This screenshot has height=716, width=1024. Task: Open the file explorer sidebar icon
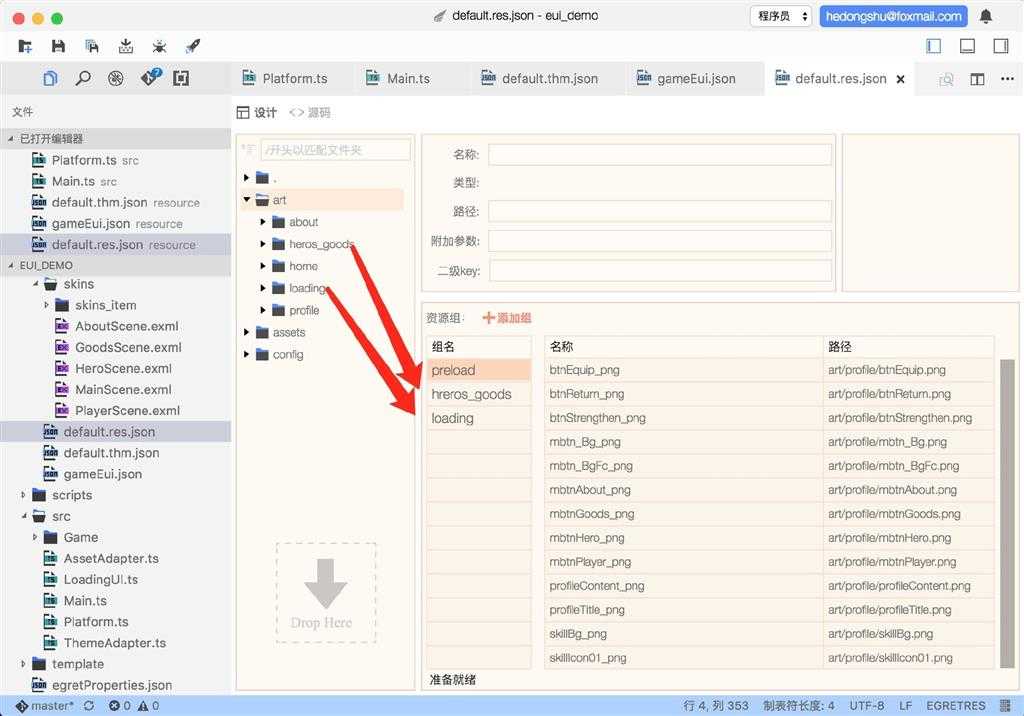pos(50,78)
